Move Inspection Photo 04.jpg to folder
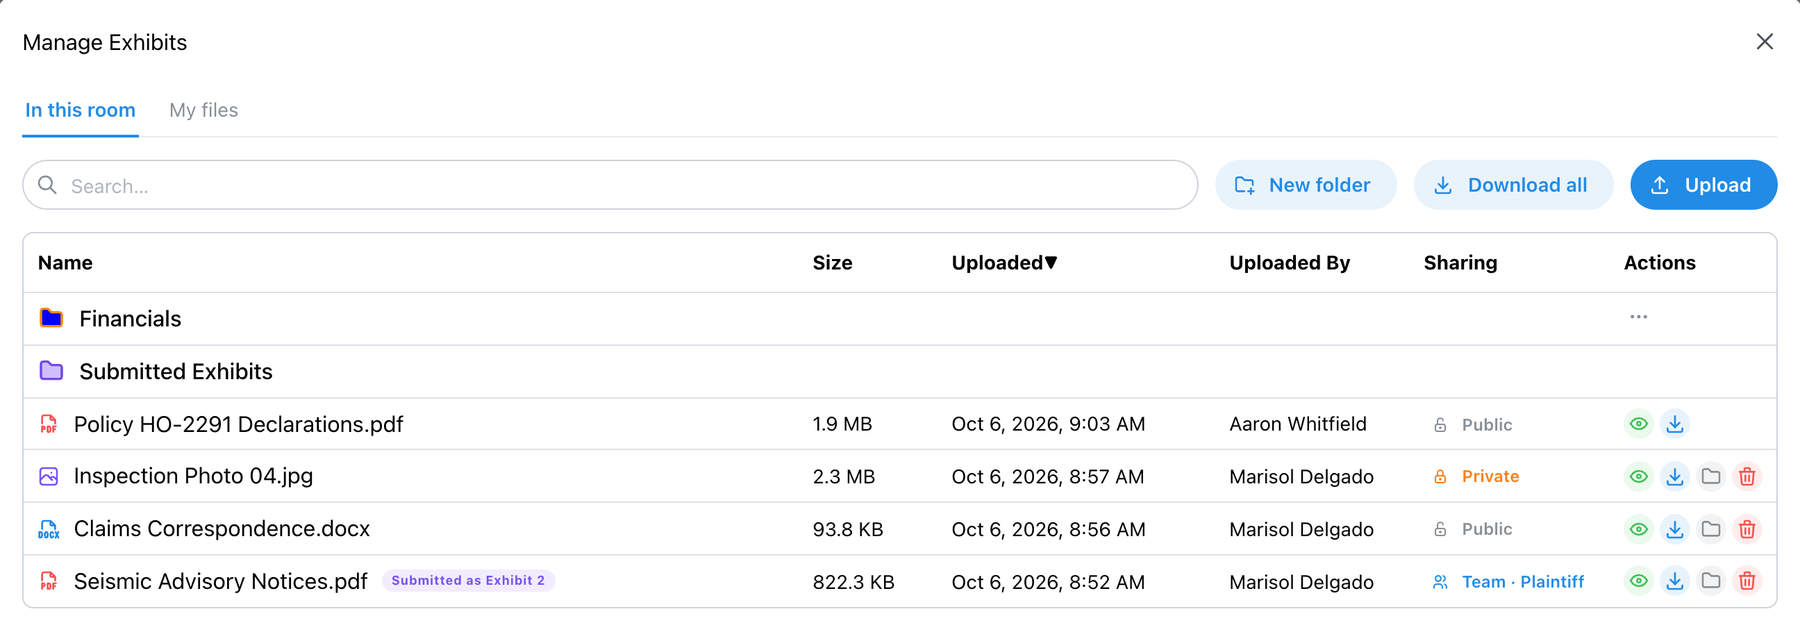Viewport: 1800px width, 632px height. click(x=1711, y=477)
